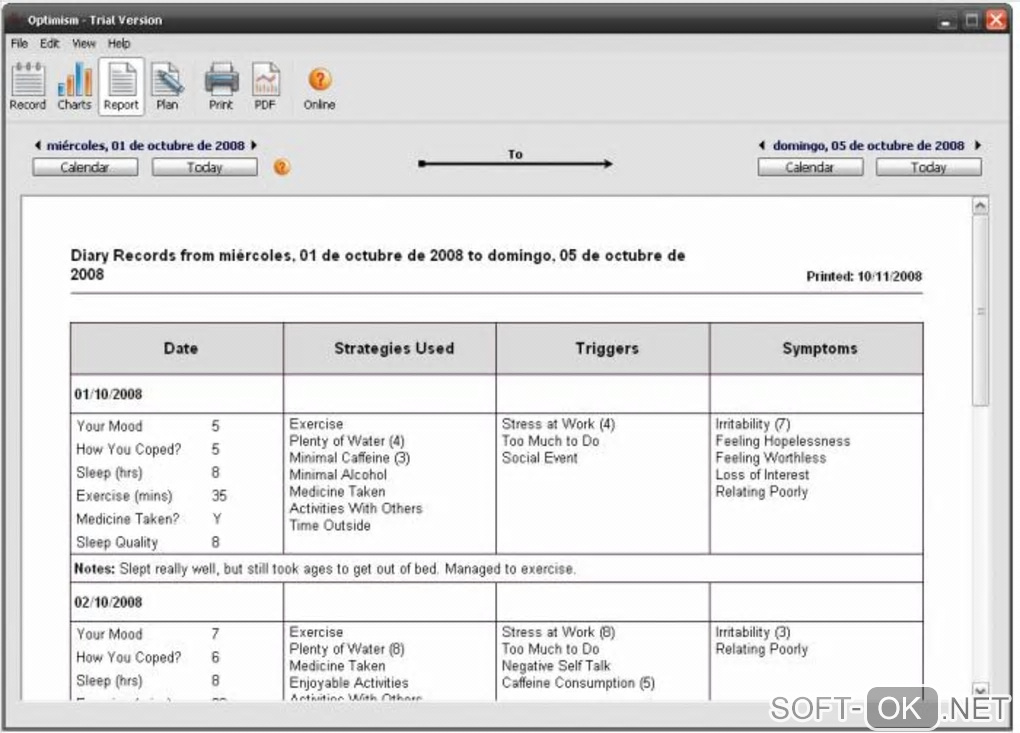The height and width of the screenshot is (733, 1020).
Task: Click 'Activities With Others' on 01/10/2008
Action: [356, 509]
